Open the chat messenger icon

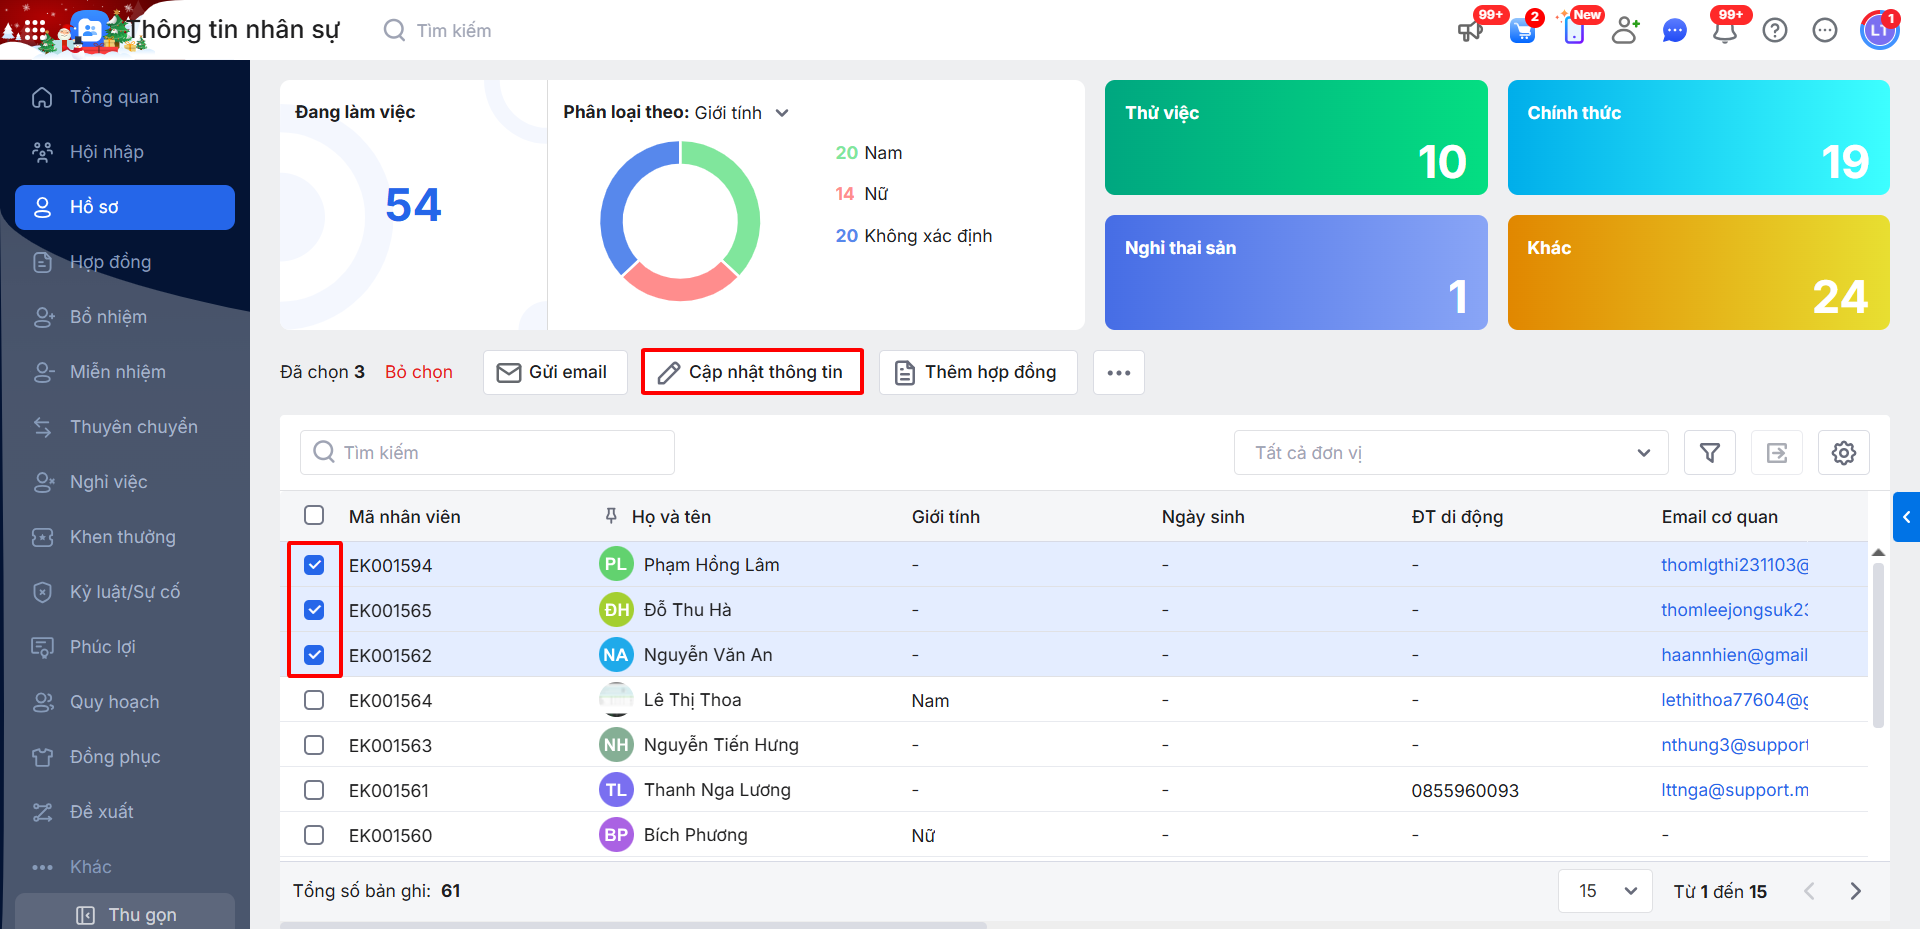1674,31
